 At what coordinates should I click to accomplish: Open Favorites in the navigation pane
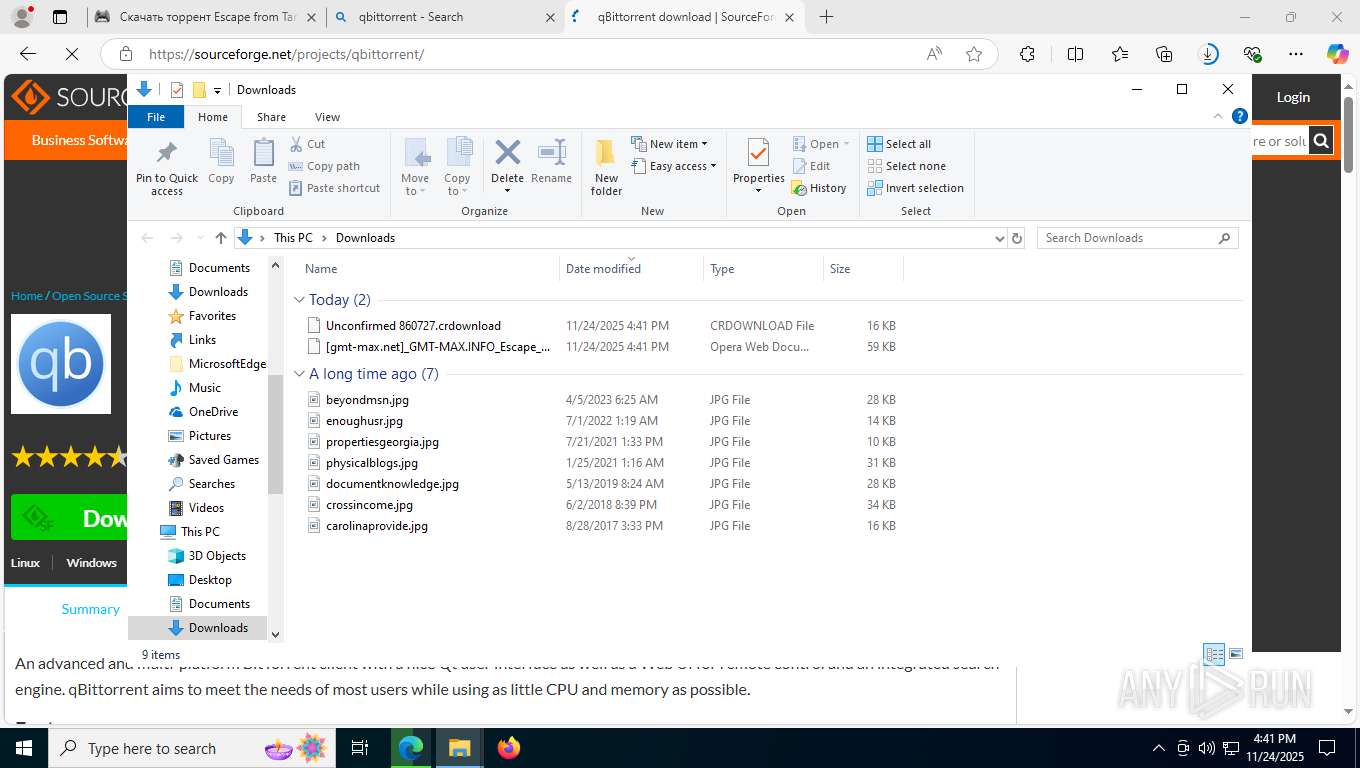click(211, 316)
